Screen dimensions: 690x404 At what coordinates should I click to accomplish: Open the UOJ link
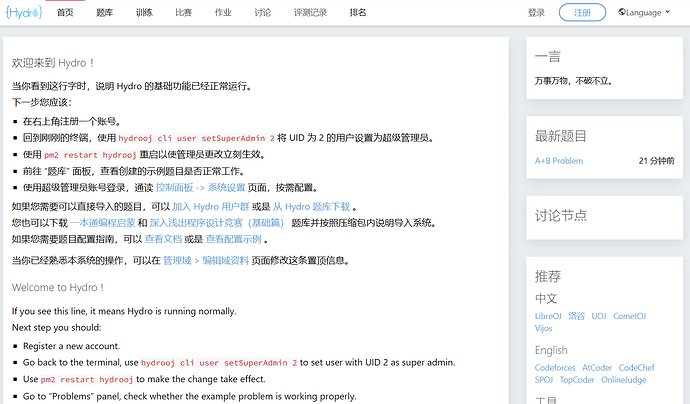pos(599,316)
